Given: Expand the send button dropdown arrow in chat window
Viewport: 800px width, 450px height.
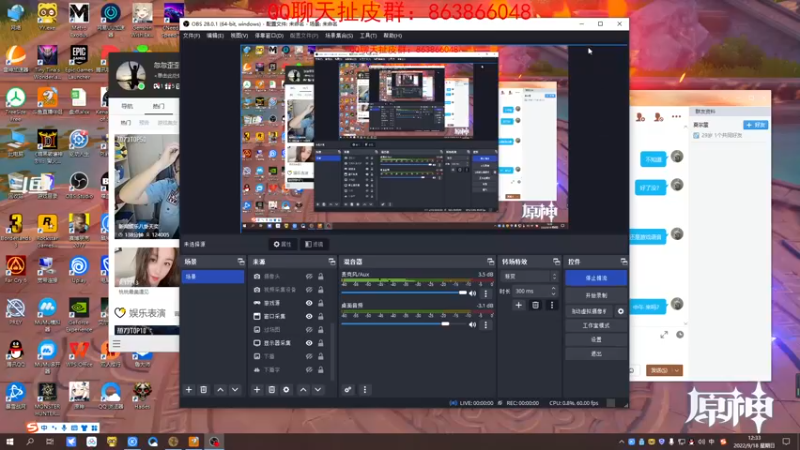Looking at the screenshot, I should 677,370.
